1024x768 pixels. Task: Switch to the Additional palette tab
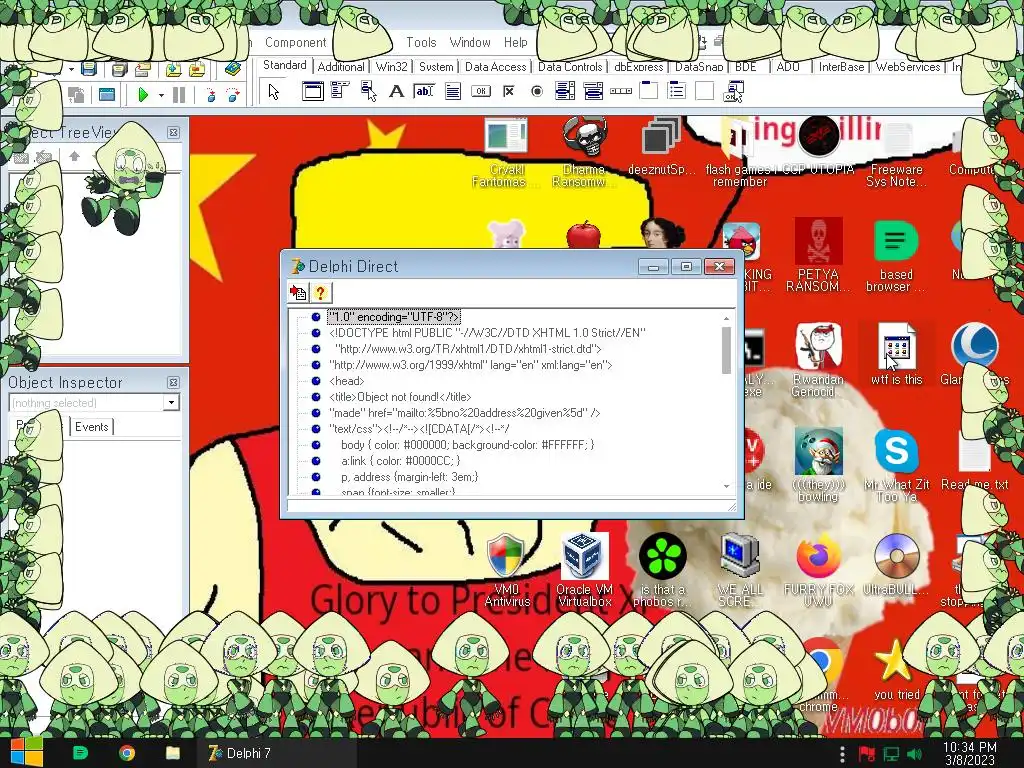click(341, 67)
